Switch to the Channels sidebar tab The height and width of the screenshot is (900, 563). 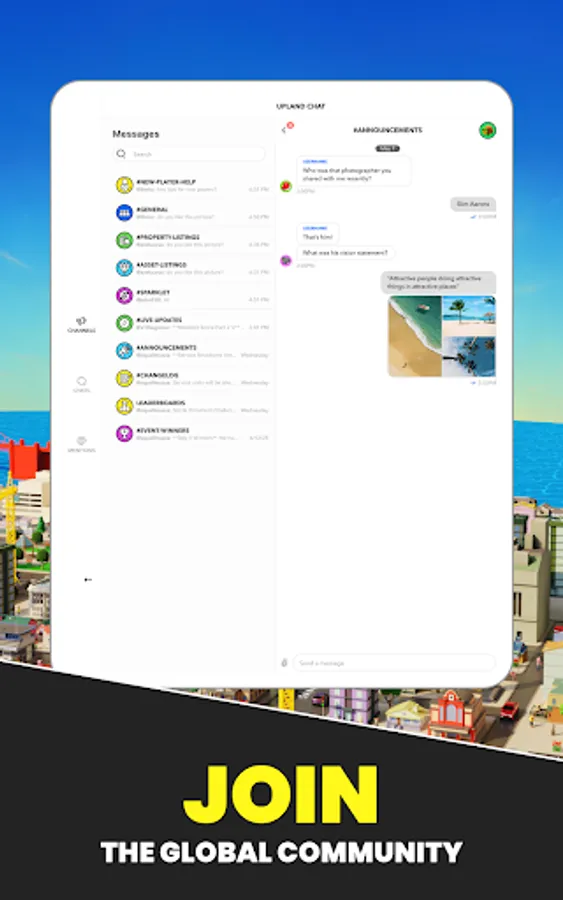(81, 325)
